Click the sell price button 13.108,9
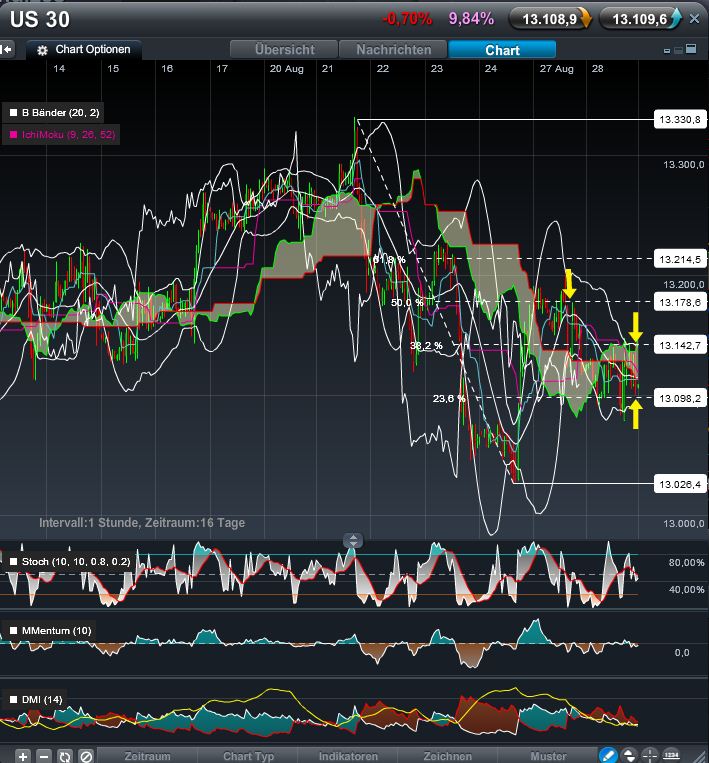The height and width of the screenshot is (763, 709). (x=550, y=19)
